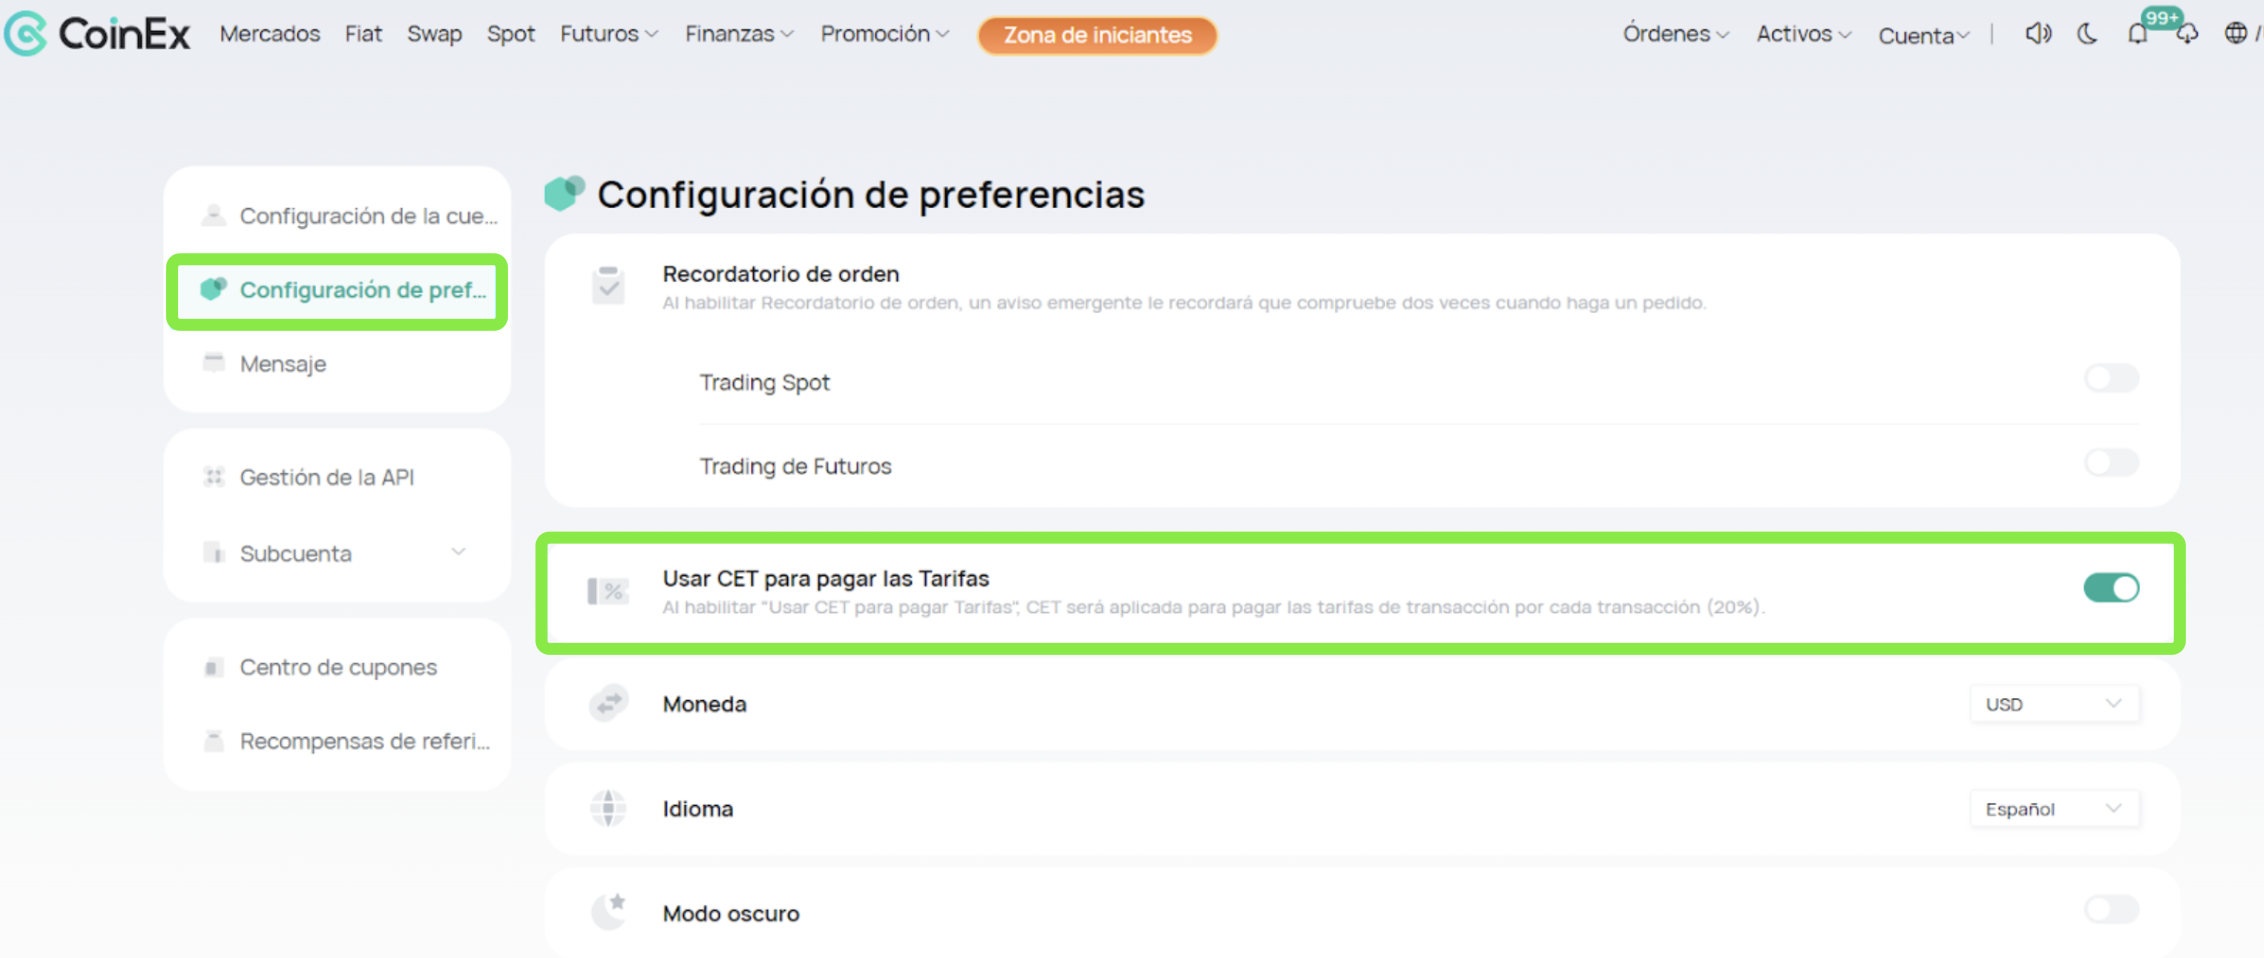Click the Configuración de preferencias page title
This screenshot has height=958, width=2264.
pyautogui.click(x=871, y=194)
